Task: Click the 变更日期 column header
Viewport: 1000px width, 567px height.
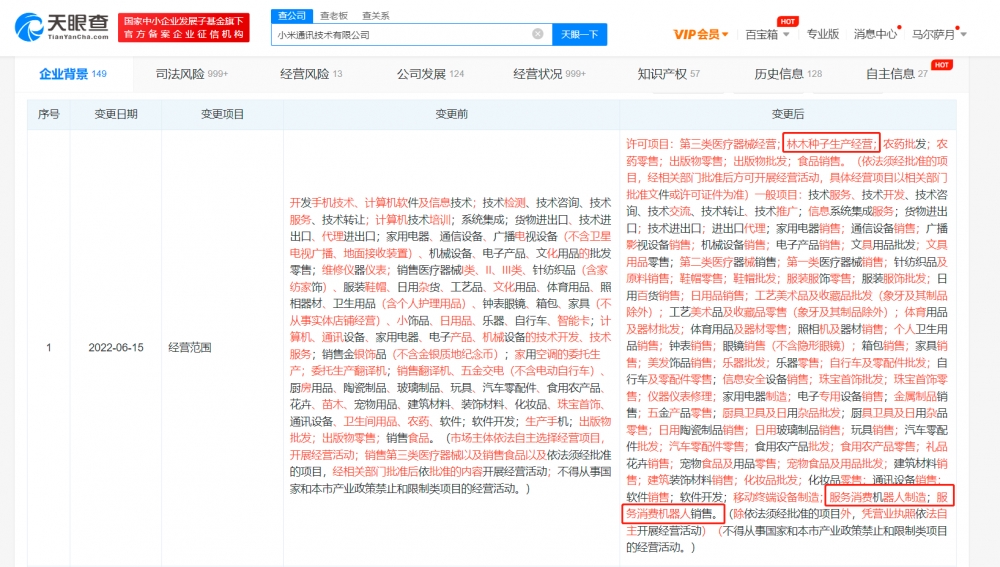Action: coord(116,114)
